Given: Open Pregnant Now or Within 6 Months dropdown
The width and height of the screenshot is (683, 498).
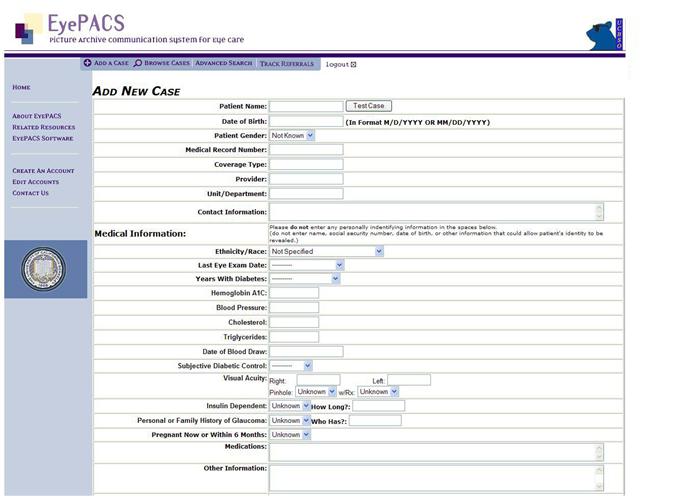Looking at the screenshot, I should 290,435.
